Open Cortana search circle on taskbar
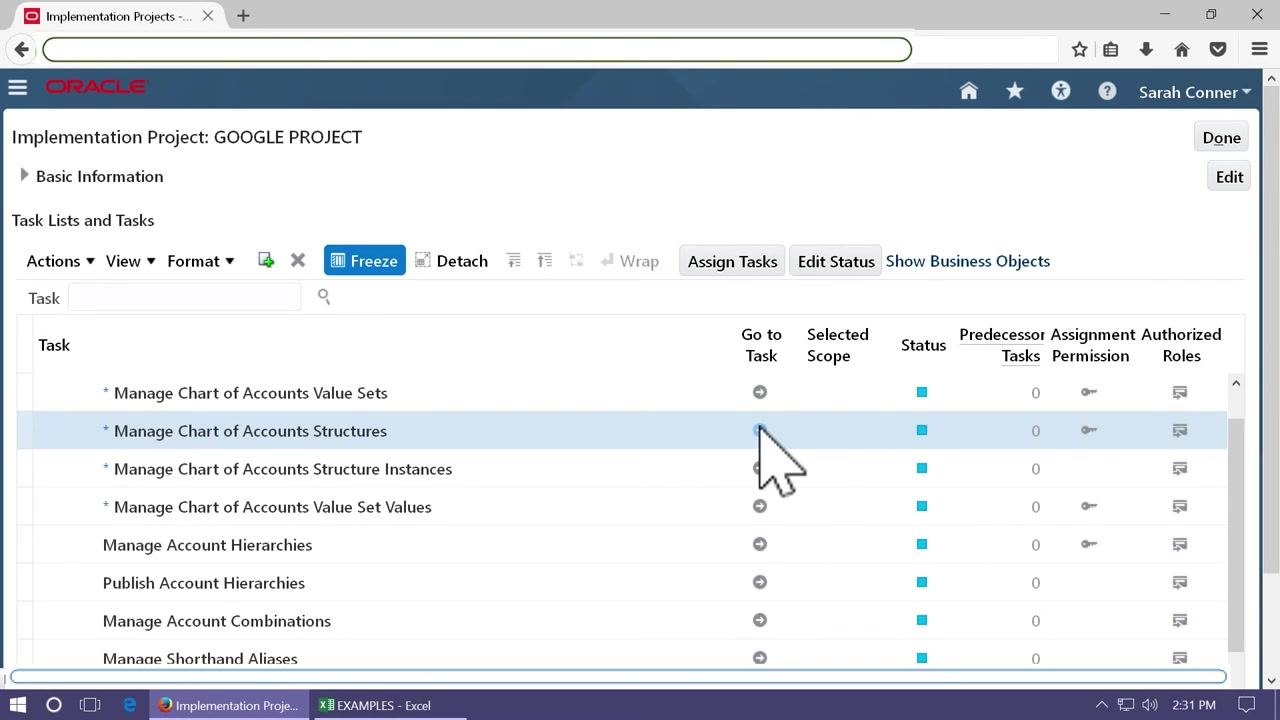 tap(54, 705)
